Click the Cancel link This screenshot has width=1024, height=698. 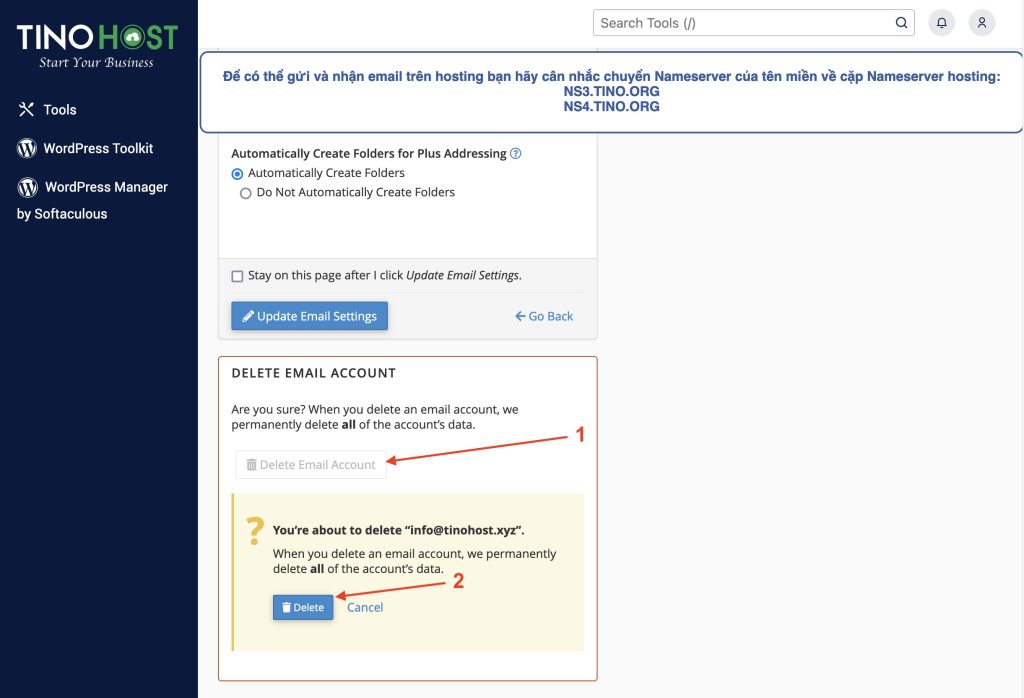[365, 607]
